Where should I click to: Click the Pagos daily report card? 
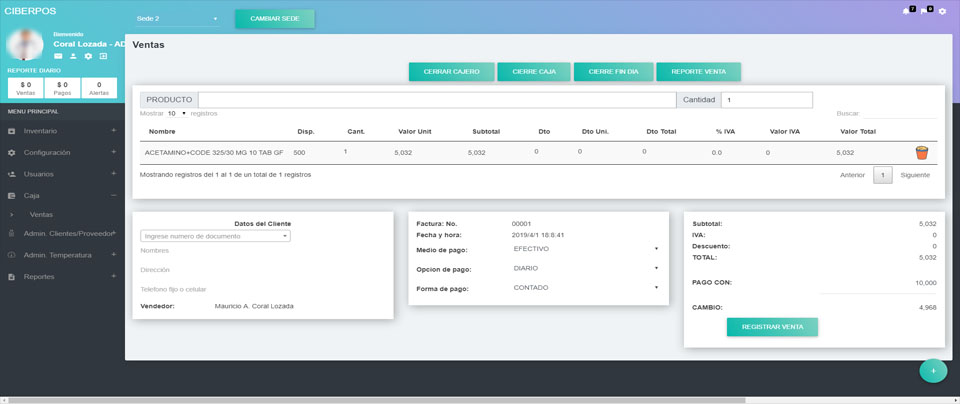(62, 88)
